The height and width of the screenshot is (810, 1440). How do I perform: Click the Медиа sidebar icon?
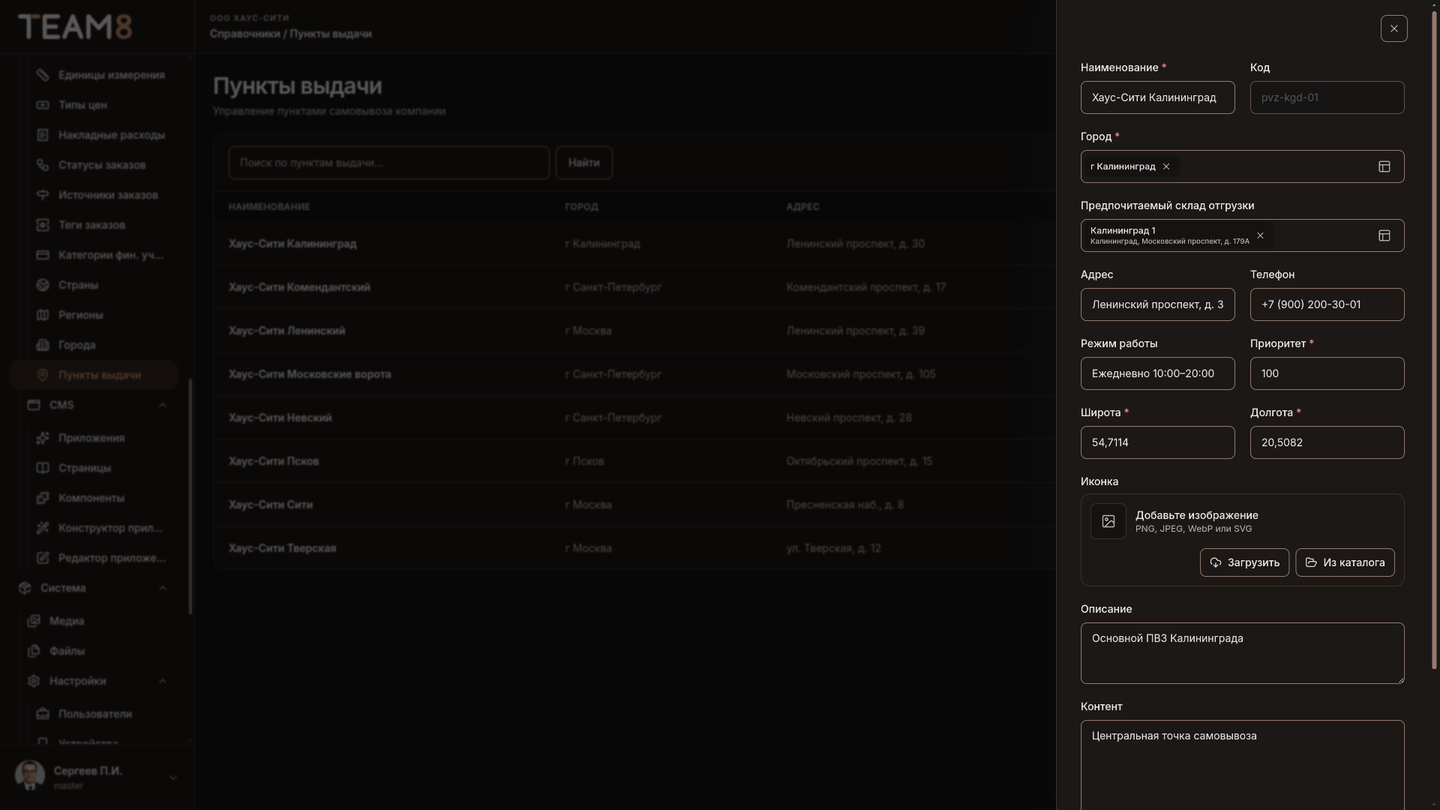coord(33,621)
